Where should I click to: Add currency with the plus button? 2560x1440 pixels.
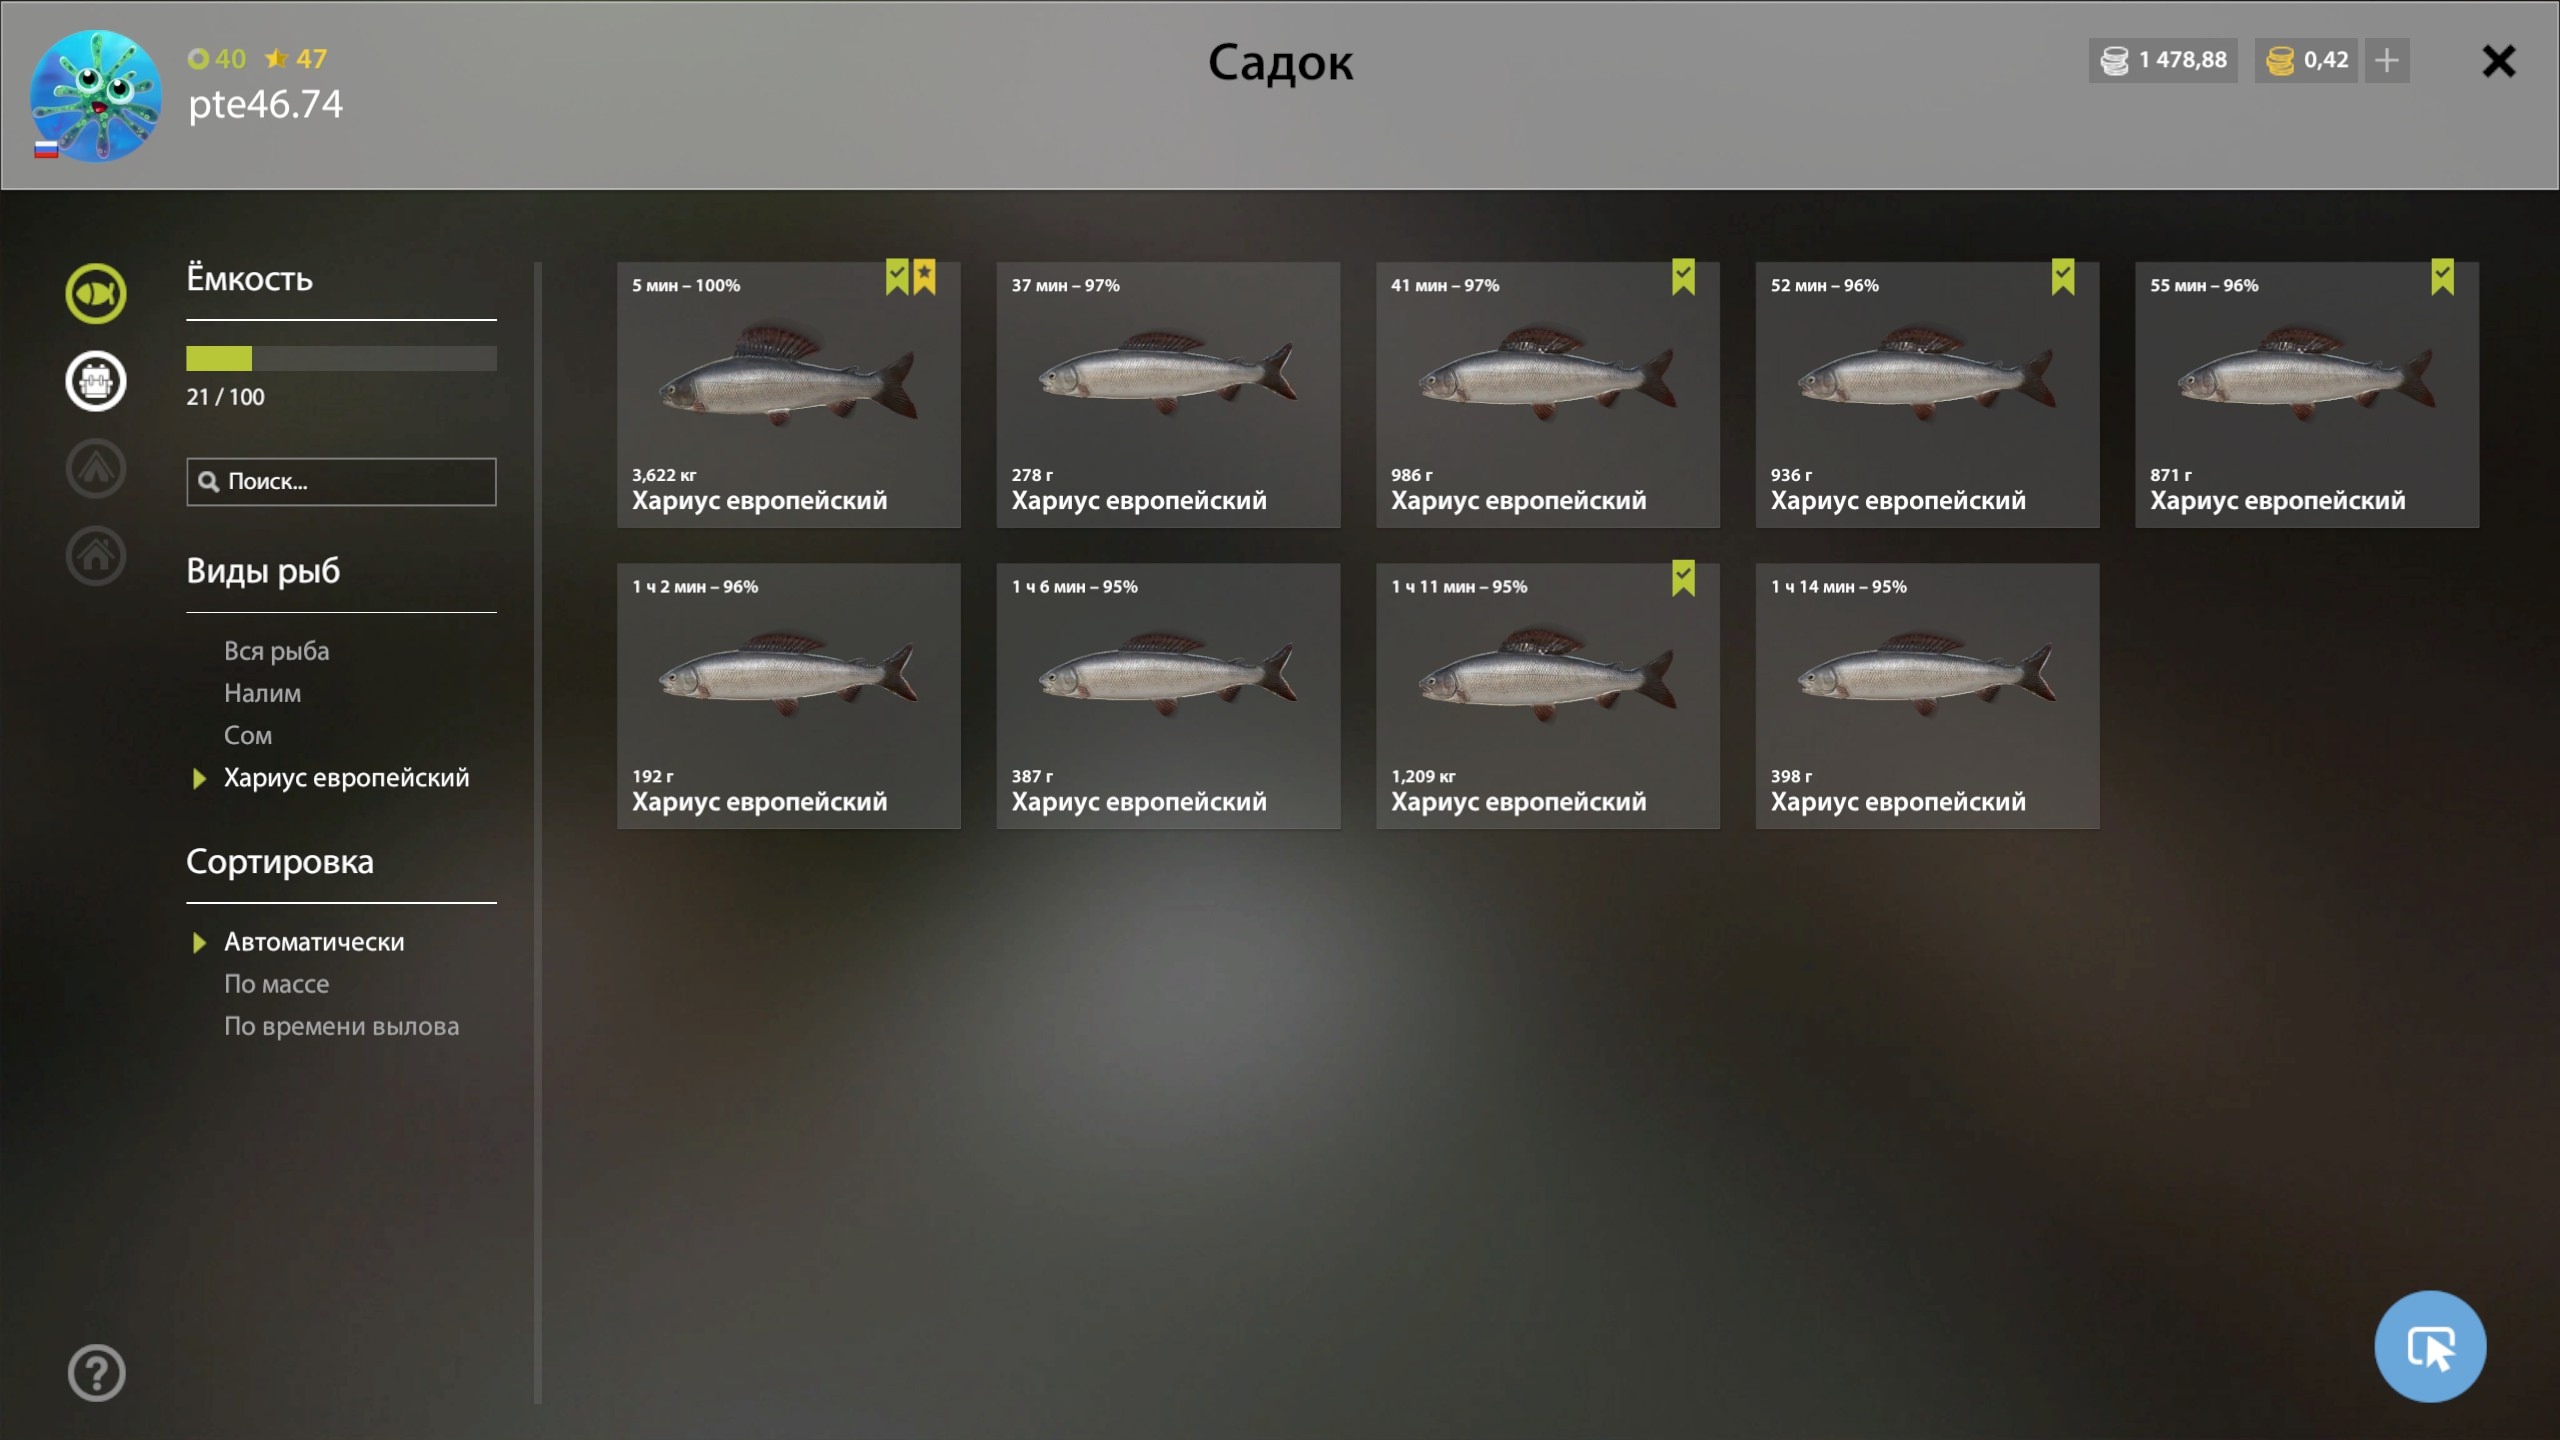point(2387,61)
